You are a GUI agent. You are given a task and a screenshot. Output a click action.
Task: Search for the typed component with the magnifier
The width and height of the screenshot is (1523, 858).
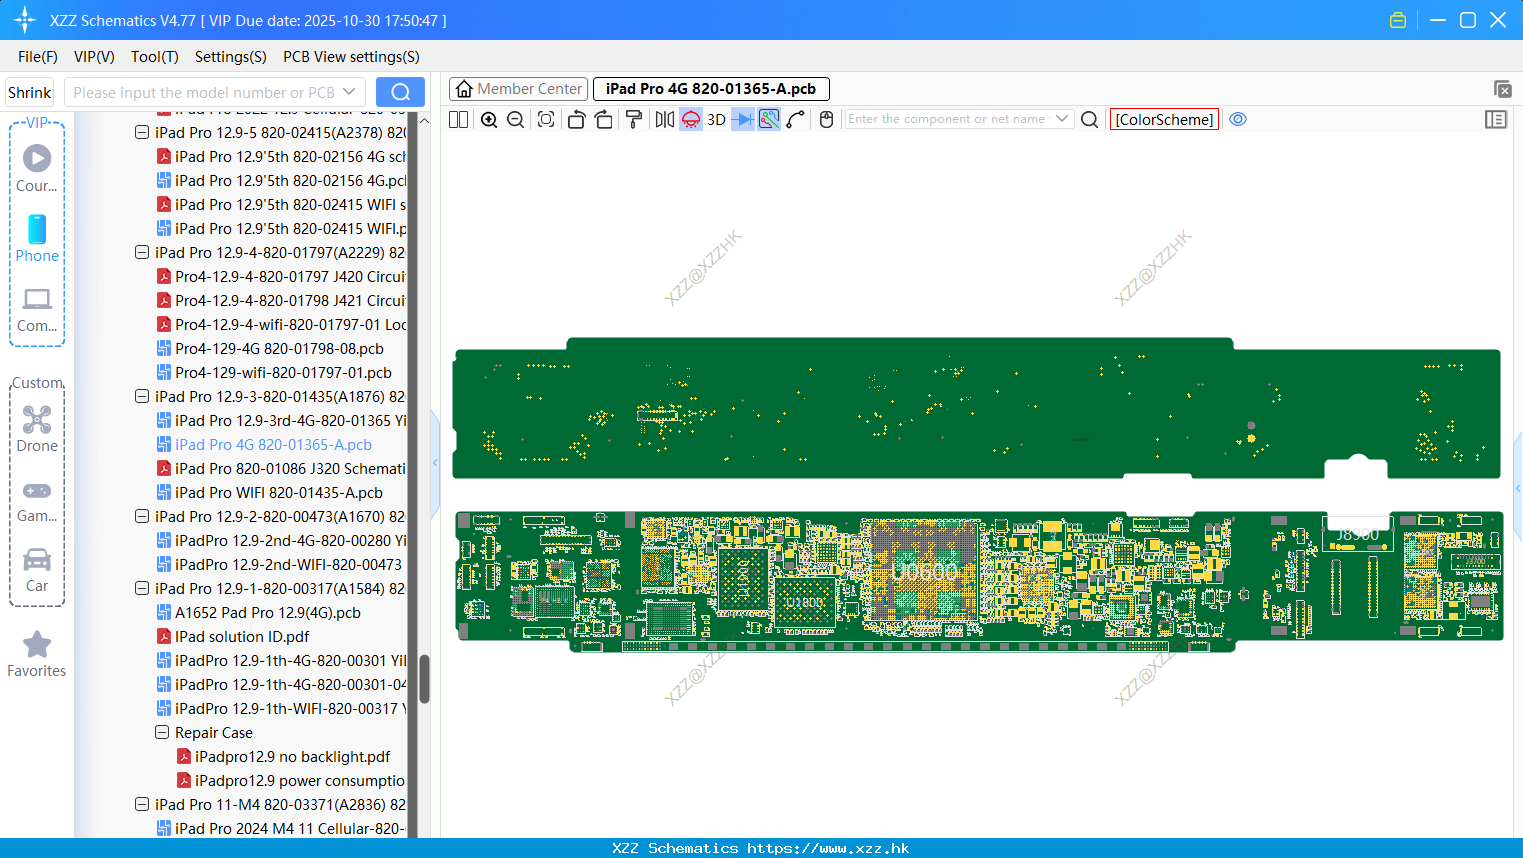click(x=1090, y=119)
